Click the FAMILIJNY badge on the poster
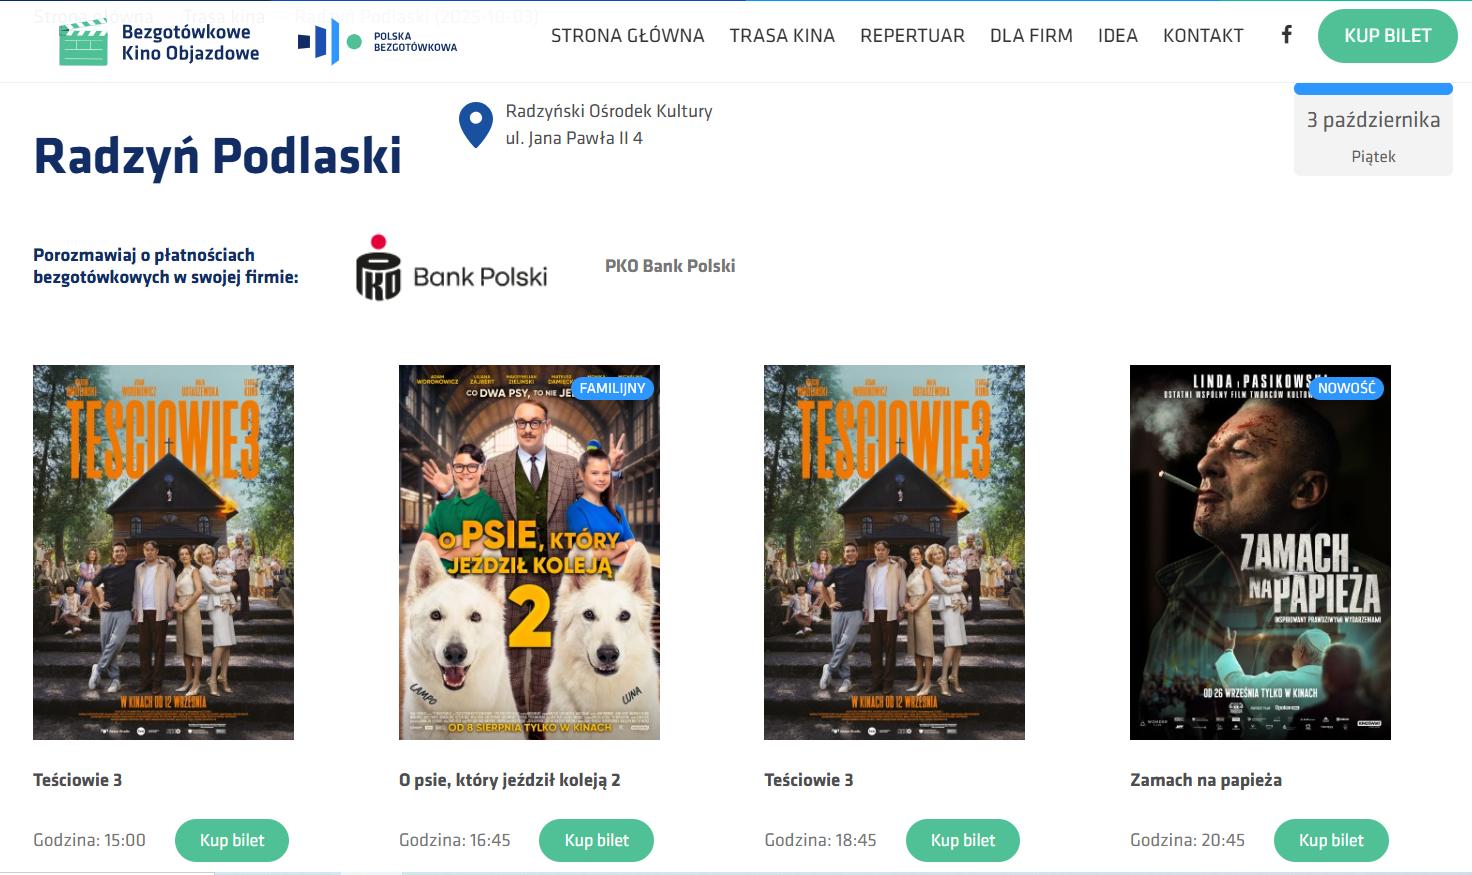 612,388
